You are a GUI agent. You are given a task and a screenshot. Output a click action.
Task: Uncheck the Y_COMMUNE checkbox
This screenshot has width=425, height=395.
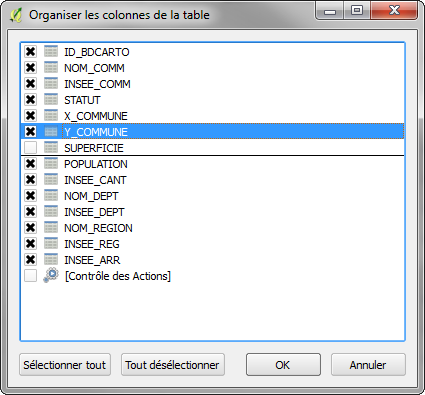(30, 132)
